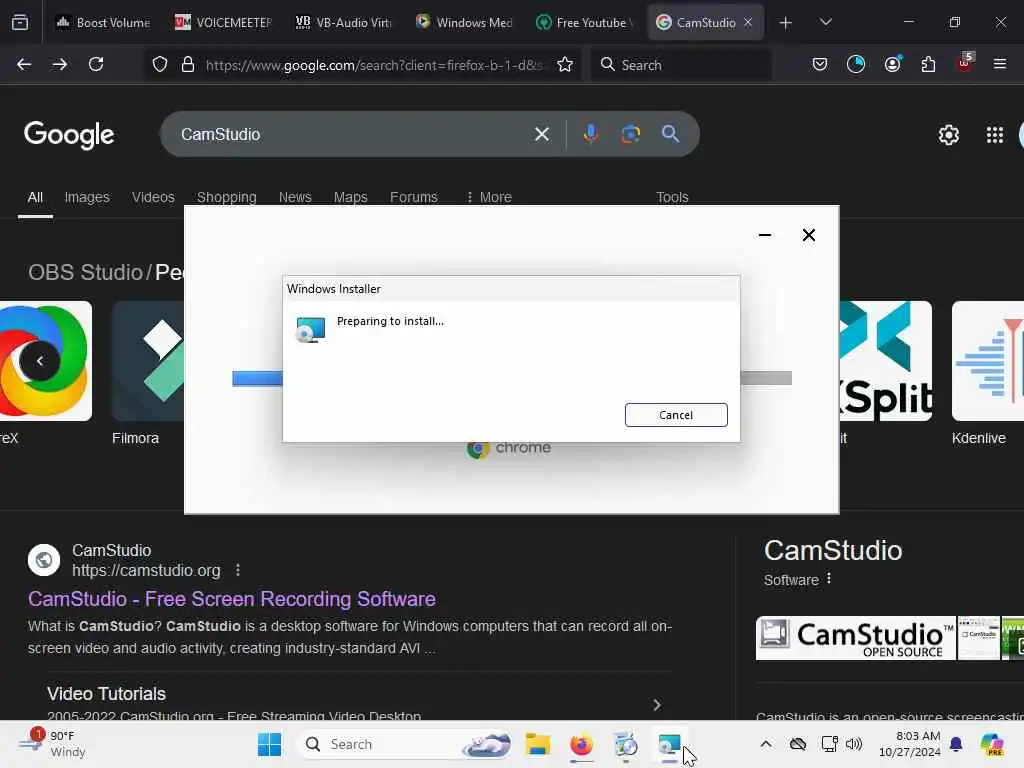Click the carousel previous arrow

40,361
